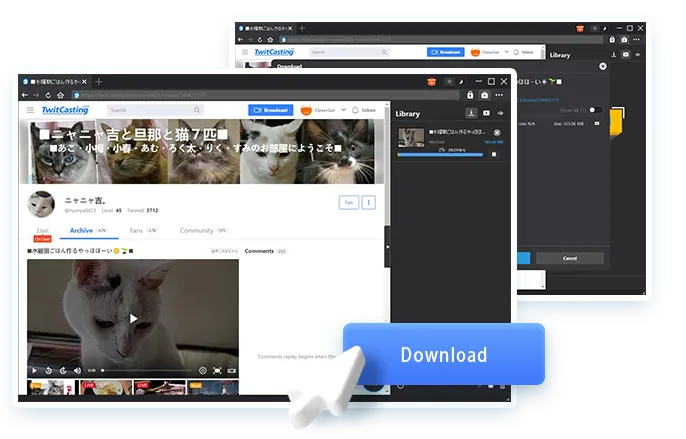Viewport: 686px width, 439px height.
Task: Toggle the light/dark theme switch in the back window title bar
Action: 599,28
